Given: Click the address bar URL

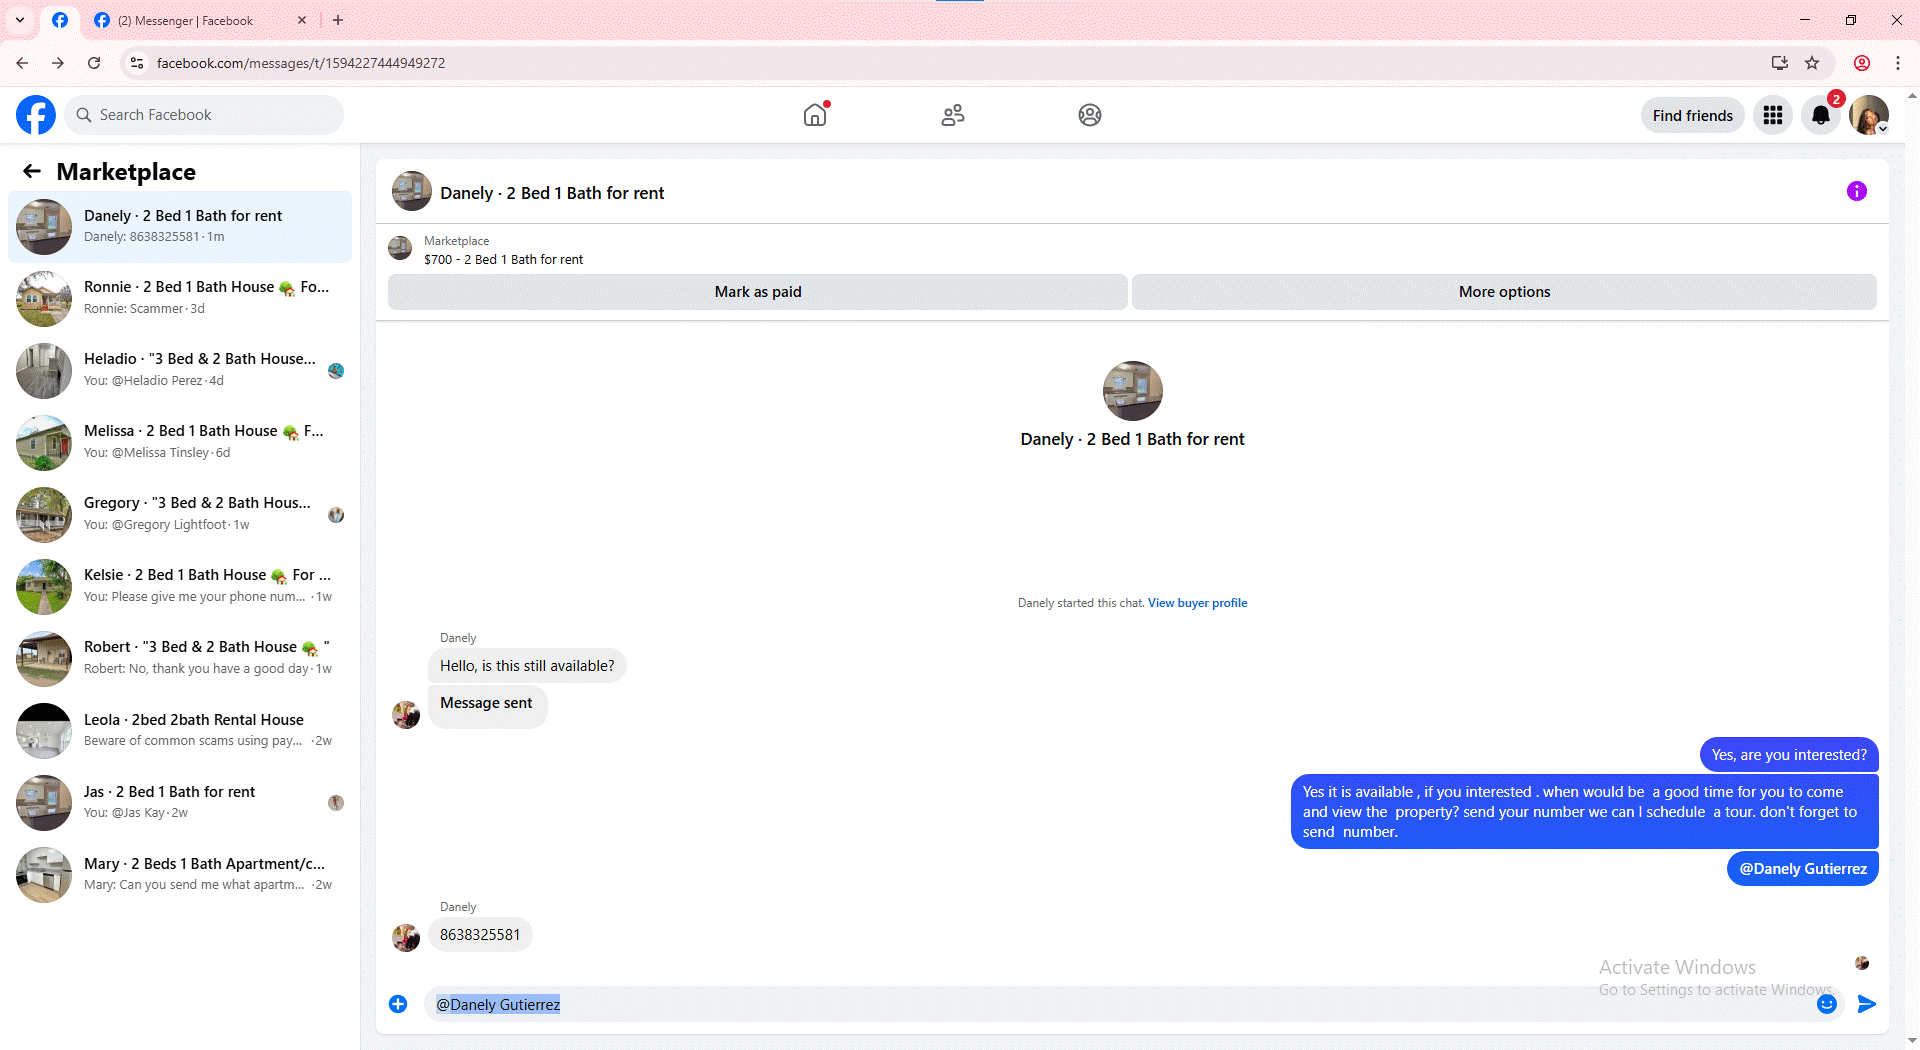Looking at the screenshot, I should [301, 63].
